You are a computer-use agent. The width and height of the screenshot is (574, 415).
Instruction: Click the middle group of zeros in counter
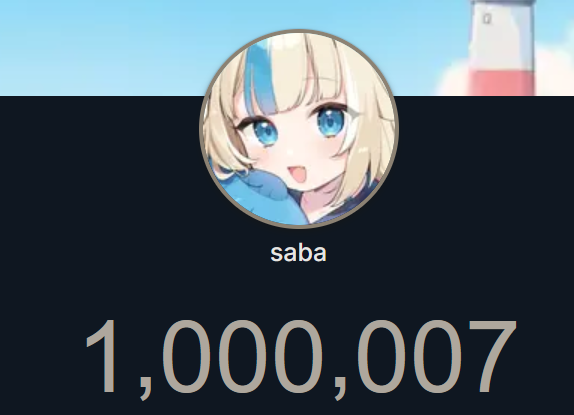coord(244,356)
